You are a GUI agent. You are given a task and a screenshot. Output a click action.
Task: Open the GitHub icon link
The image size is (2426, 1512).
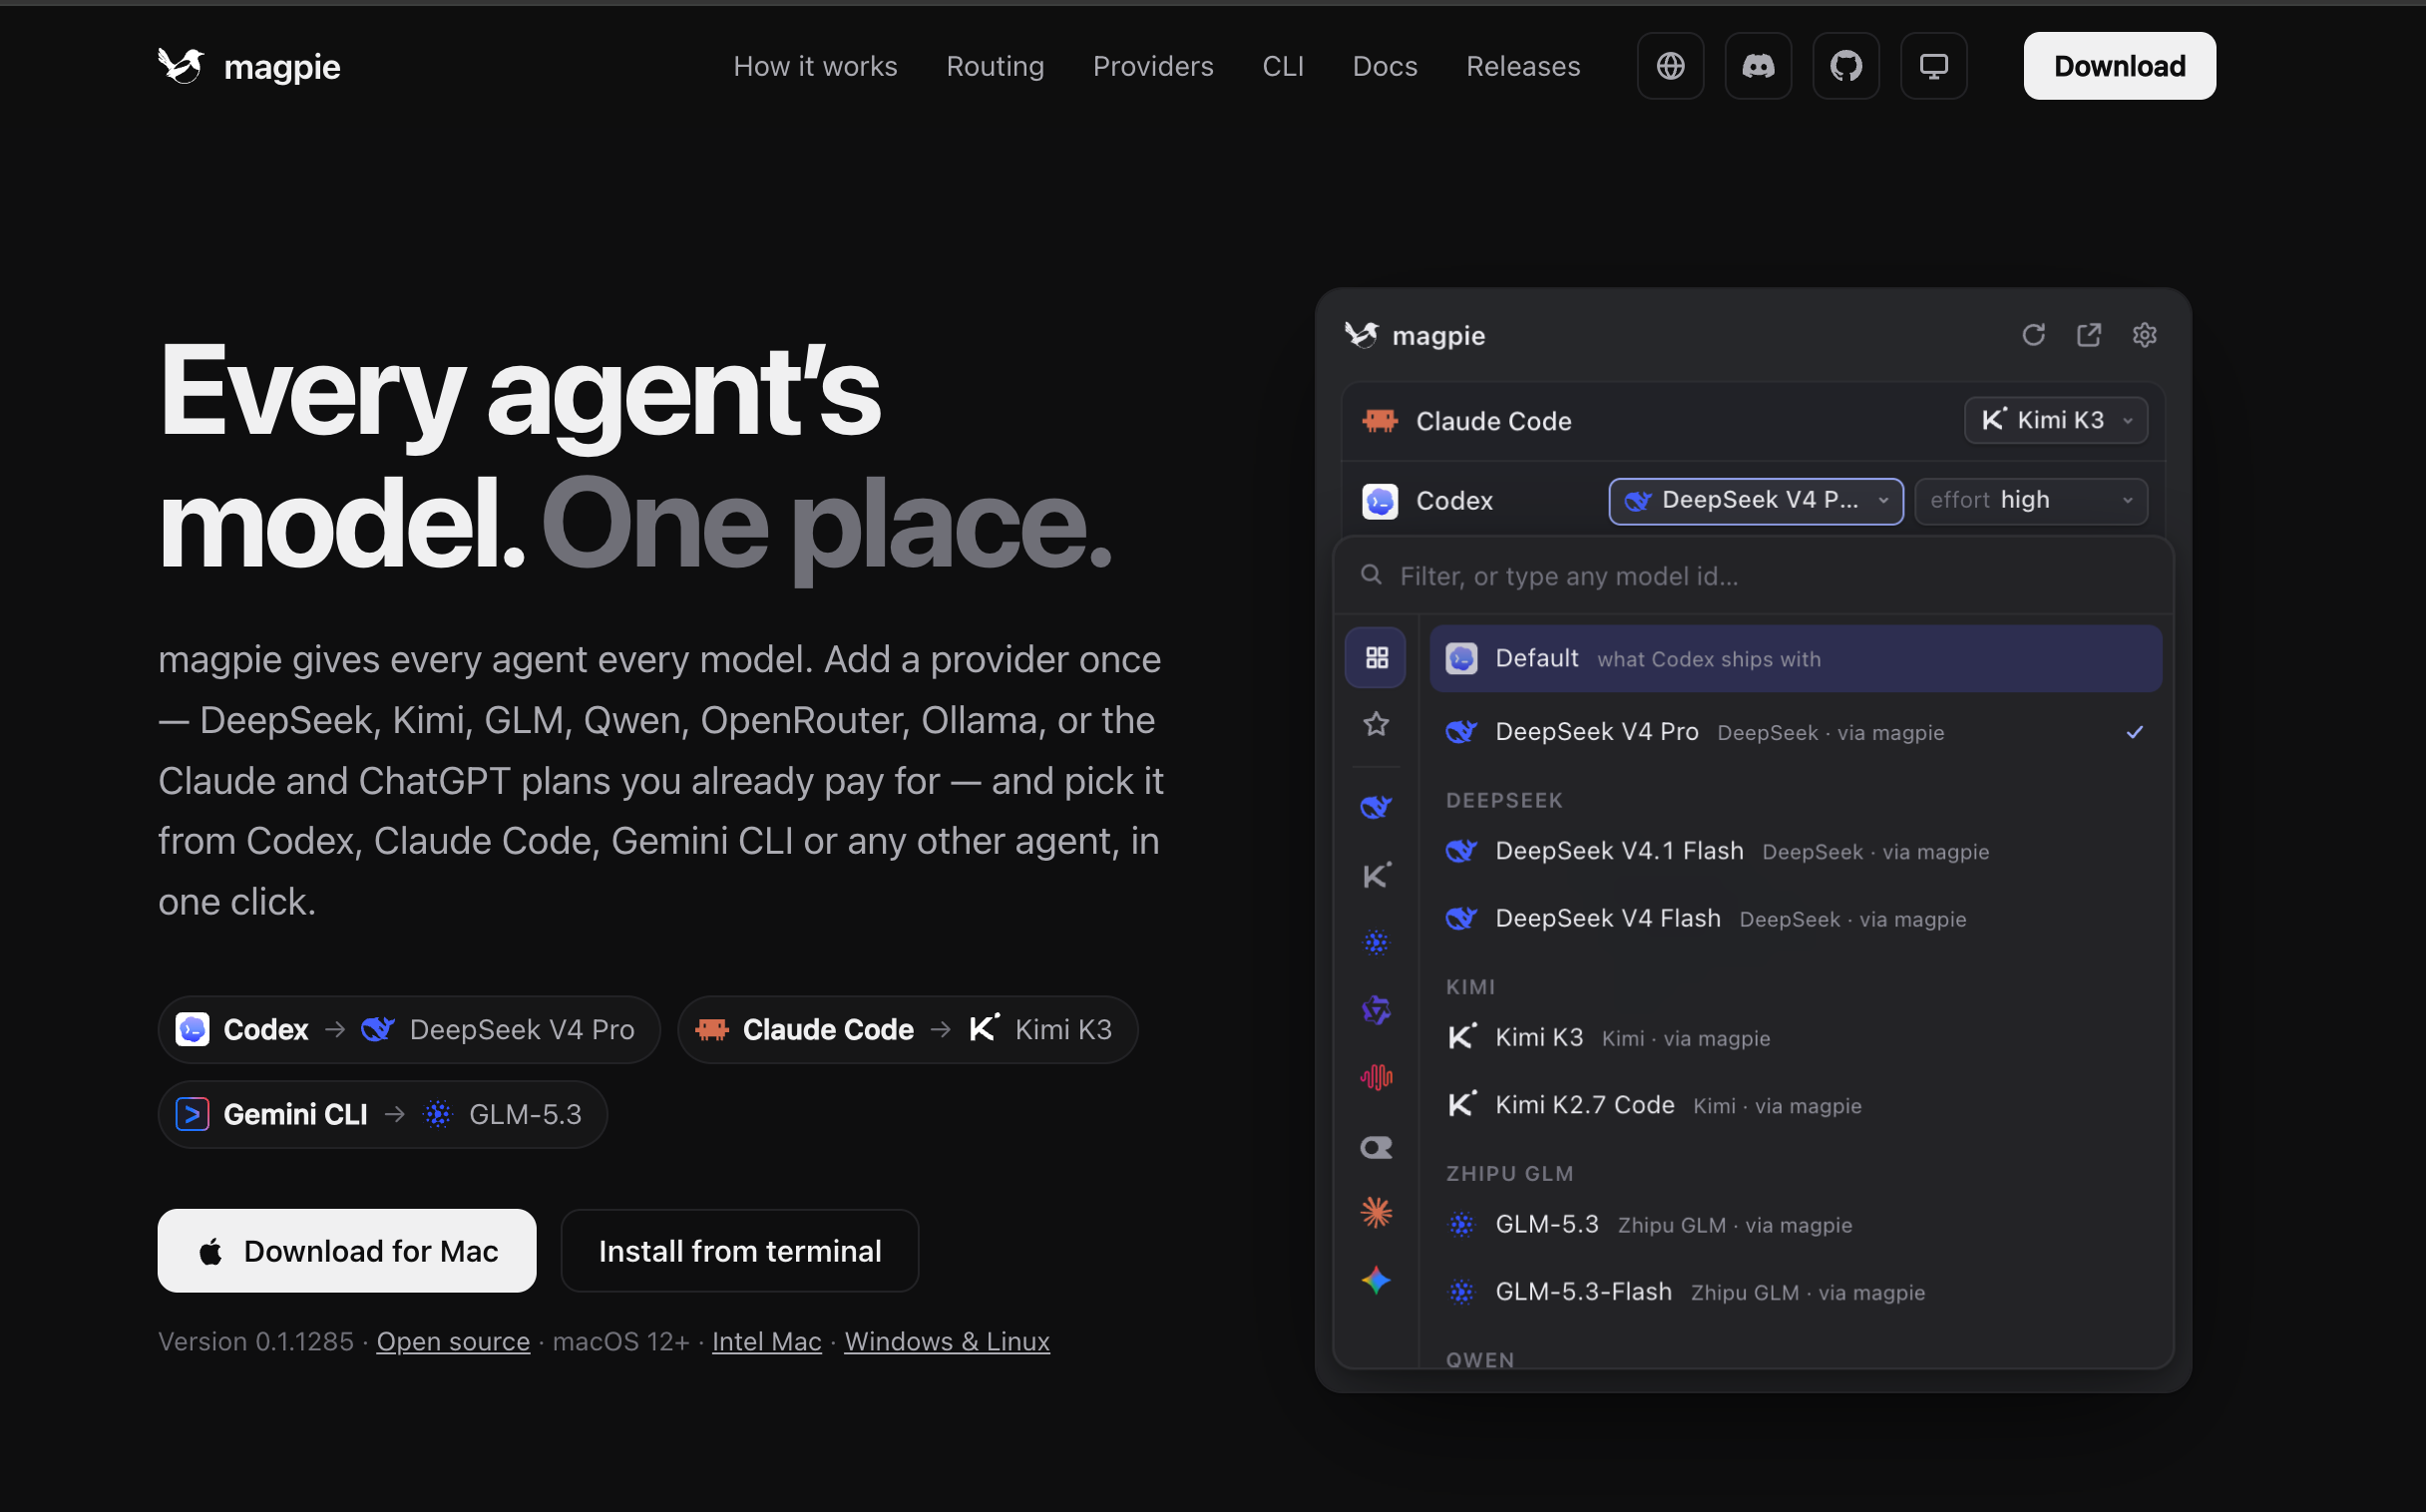[x=1846, y=66]
